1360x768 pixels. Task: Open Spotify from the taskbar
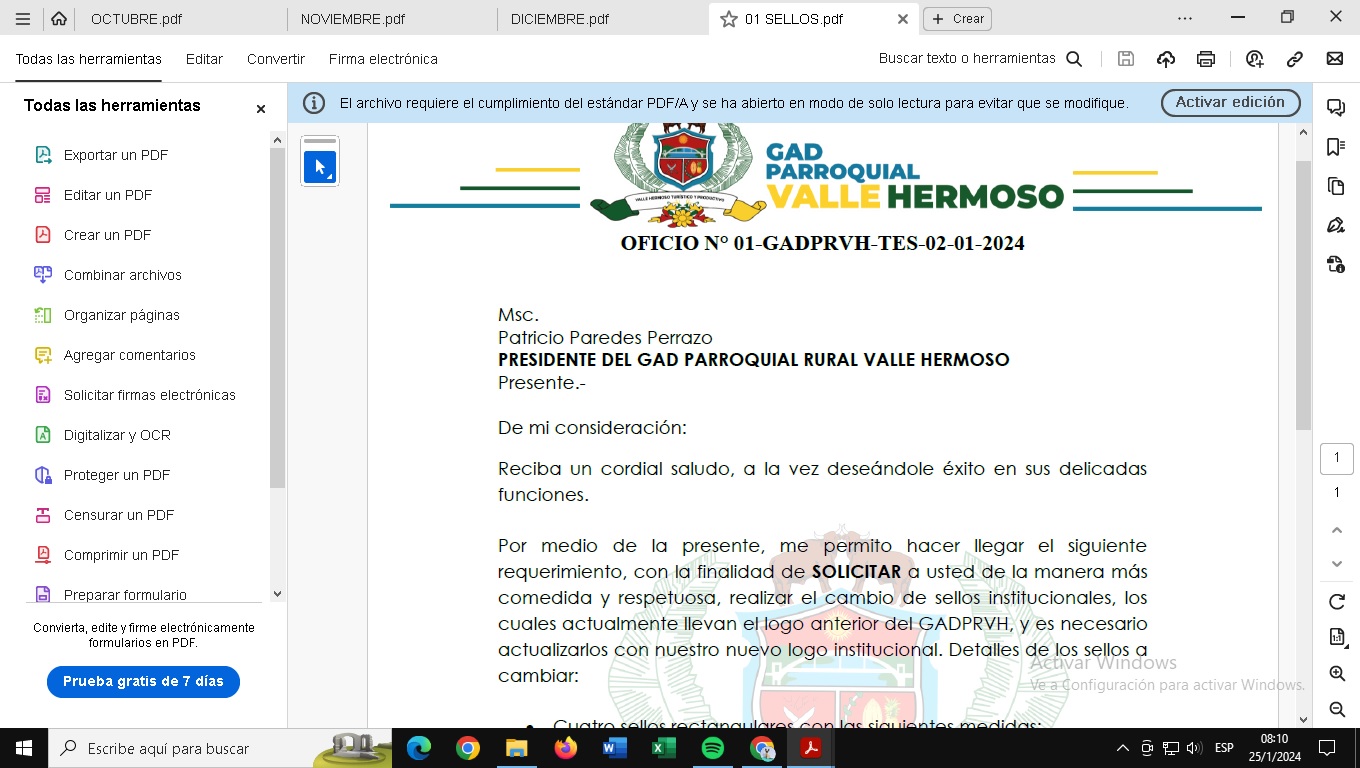pos(713,748)
